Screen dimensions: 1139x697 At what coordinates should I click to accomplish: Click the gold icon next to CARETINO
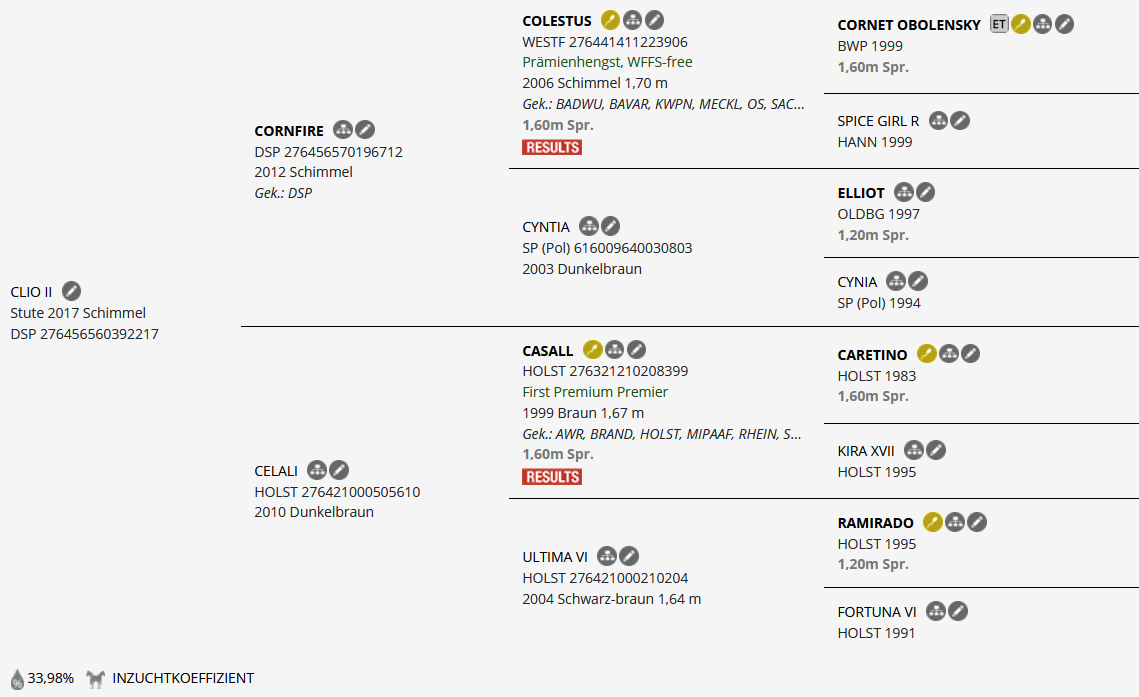927,354
